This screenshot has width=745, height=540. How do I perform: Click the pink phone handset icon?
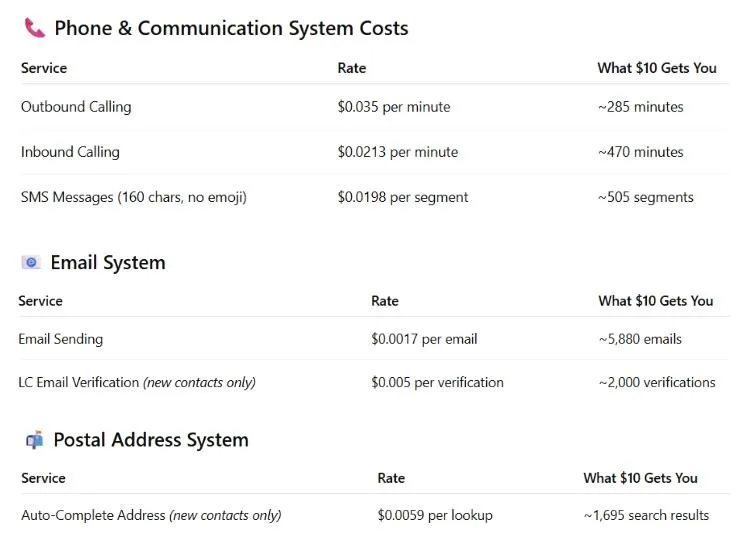35,28
